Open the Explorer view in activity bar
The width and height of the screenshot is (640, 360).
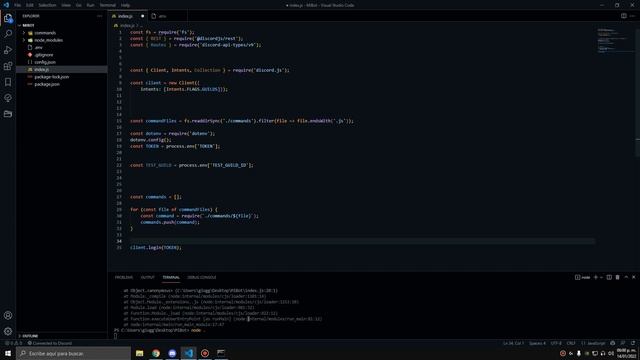pos(8,18)
